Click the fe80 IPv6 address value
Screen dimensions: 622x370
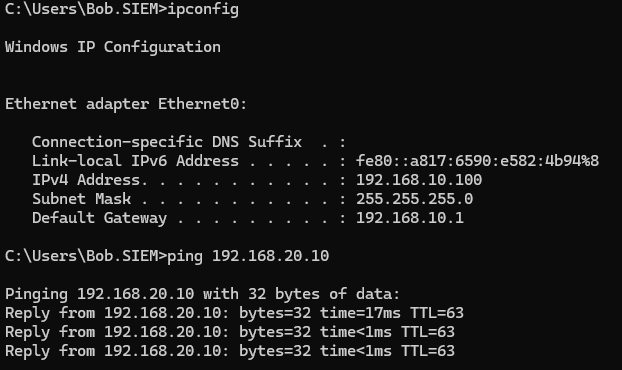477,161
